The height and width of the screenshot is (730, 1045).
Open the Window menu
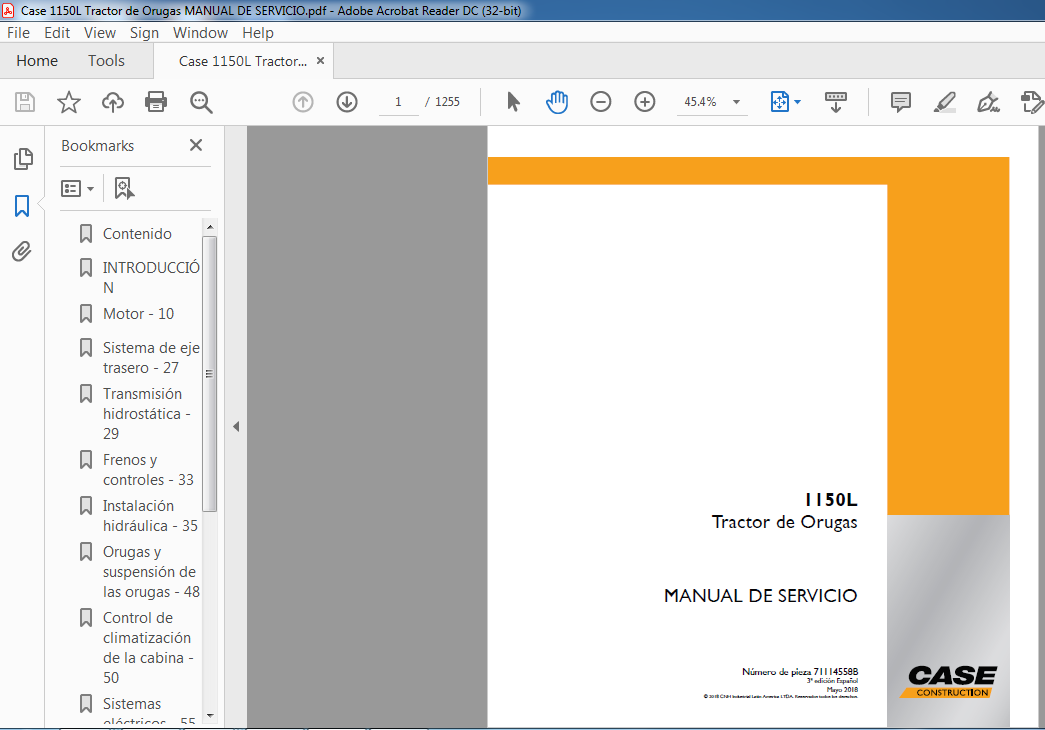coord(200,33)
